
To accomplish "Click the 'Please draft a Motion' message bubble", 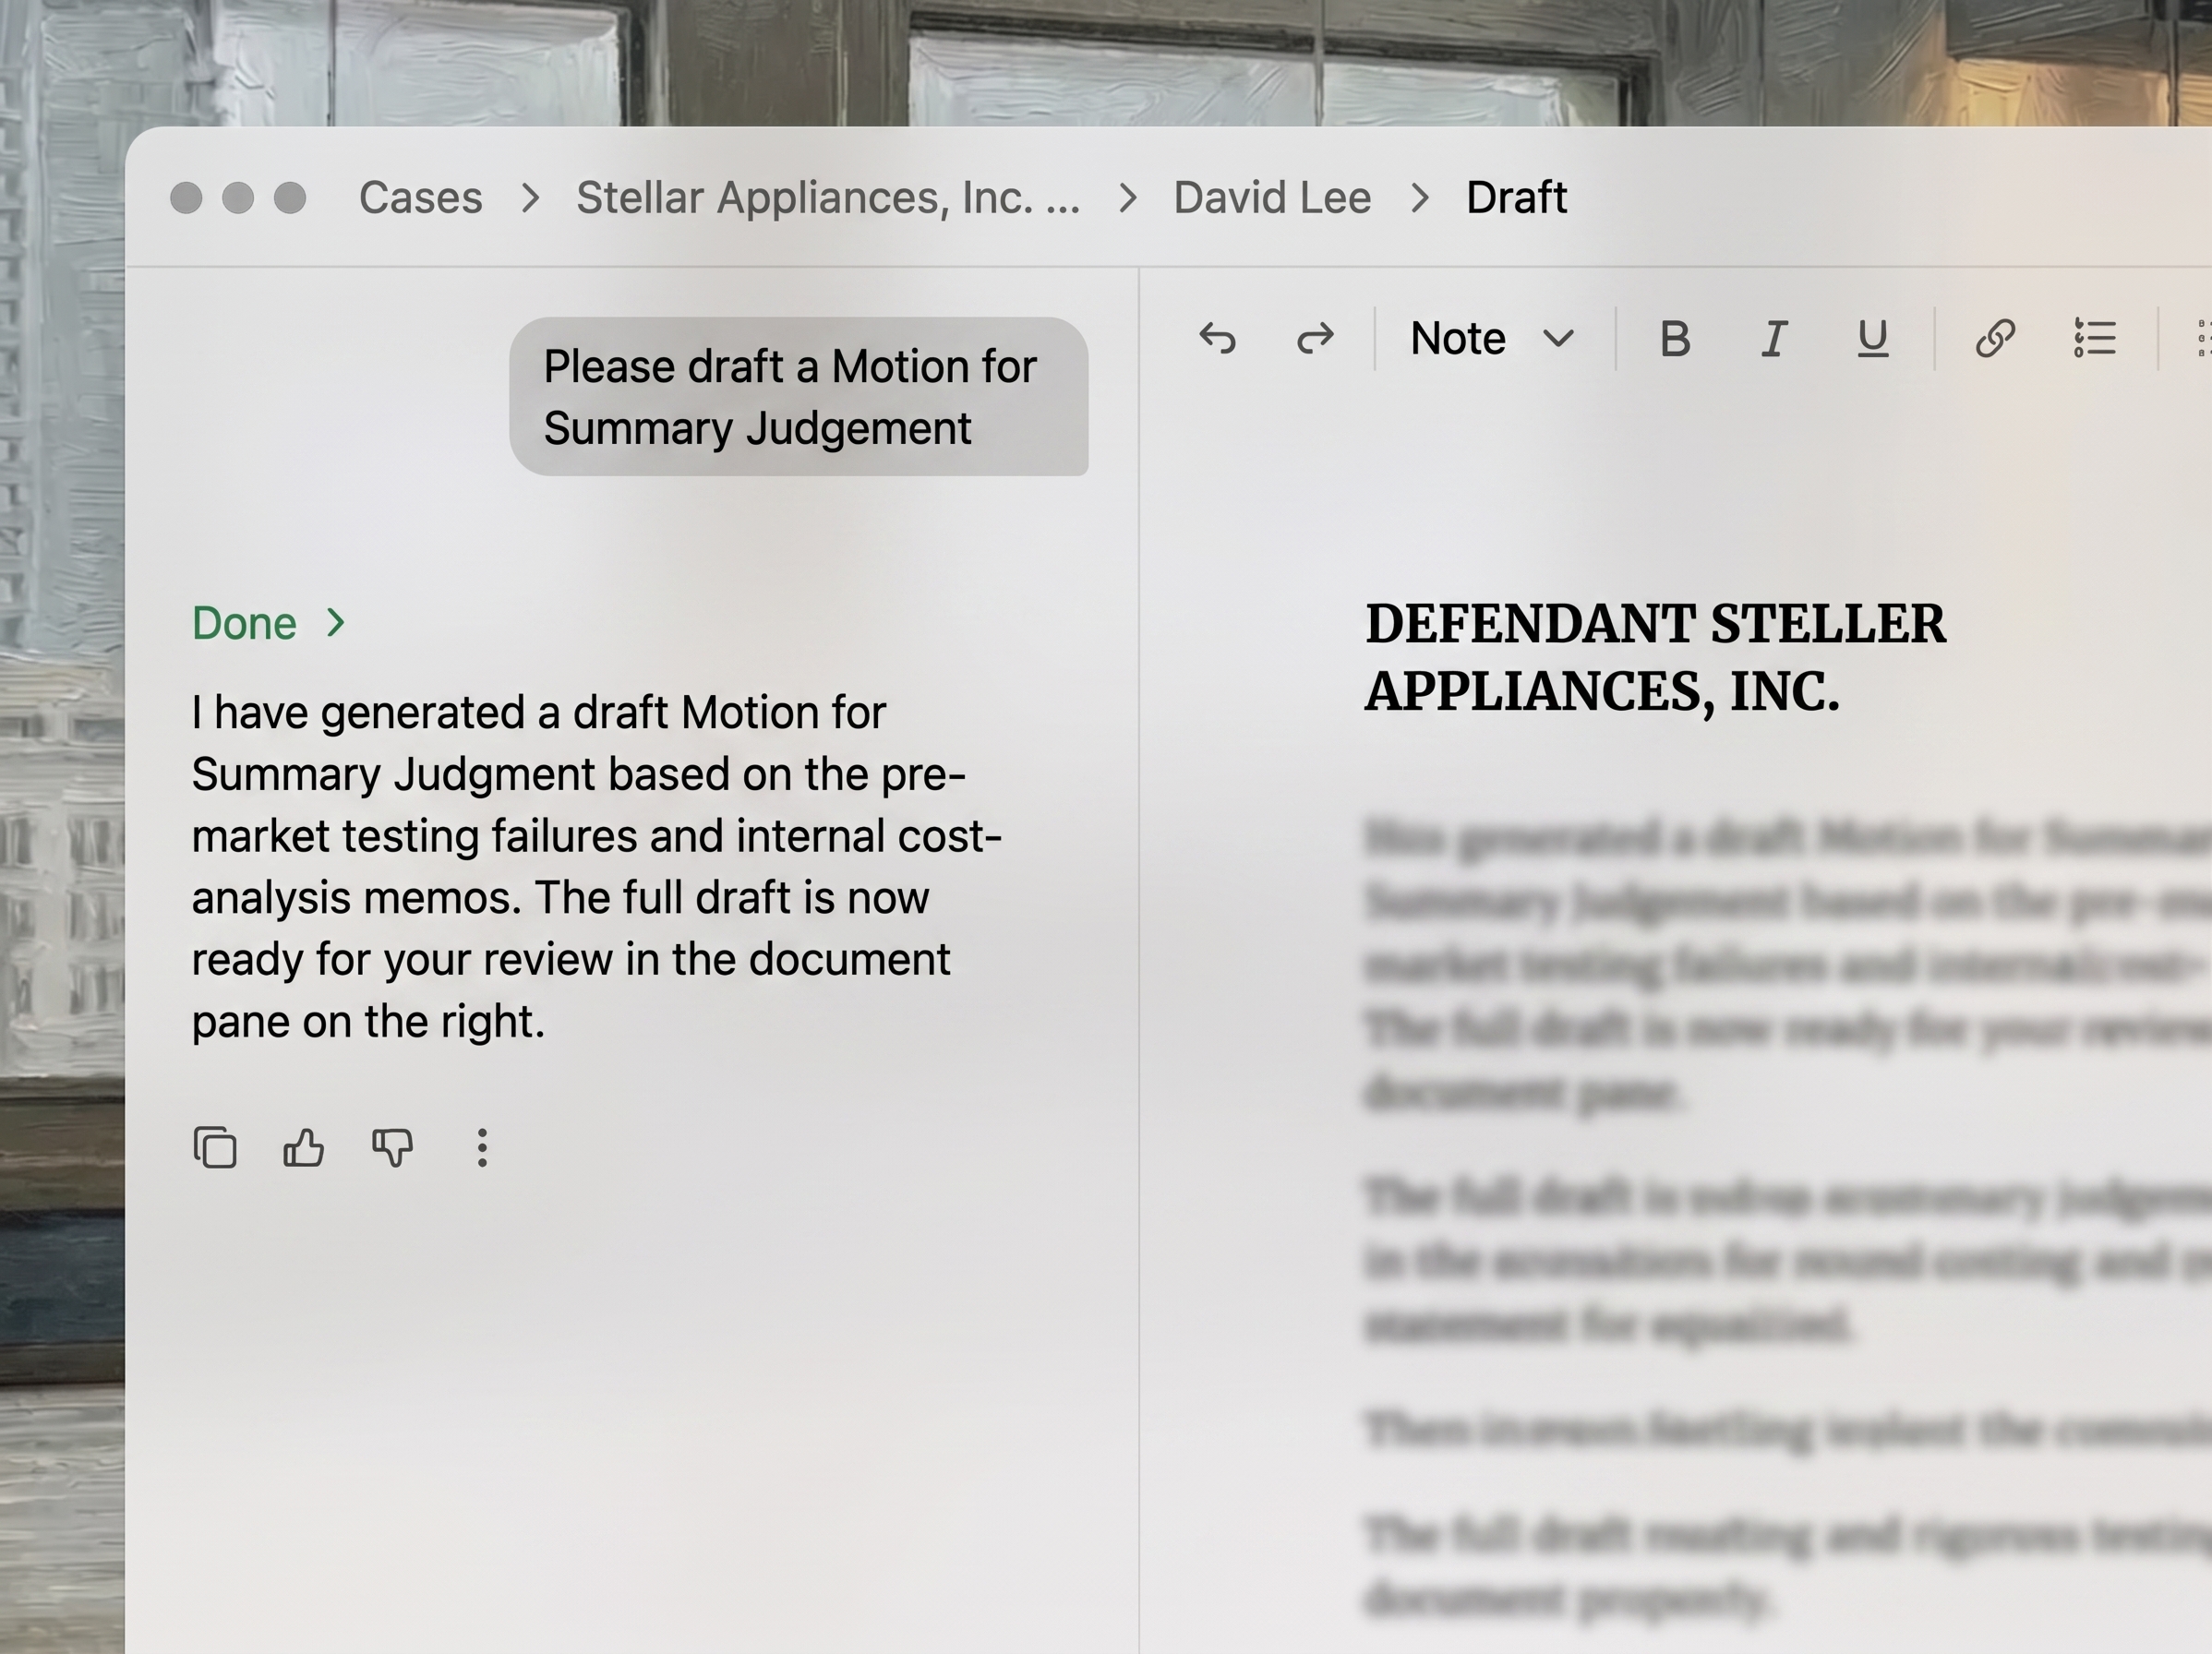I will pyautogui.click(x=799, y=397).
